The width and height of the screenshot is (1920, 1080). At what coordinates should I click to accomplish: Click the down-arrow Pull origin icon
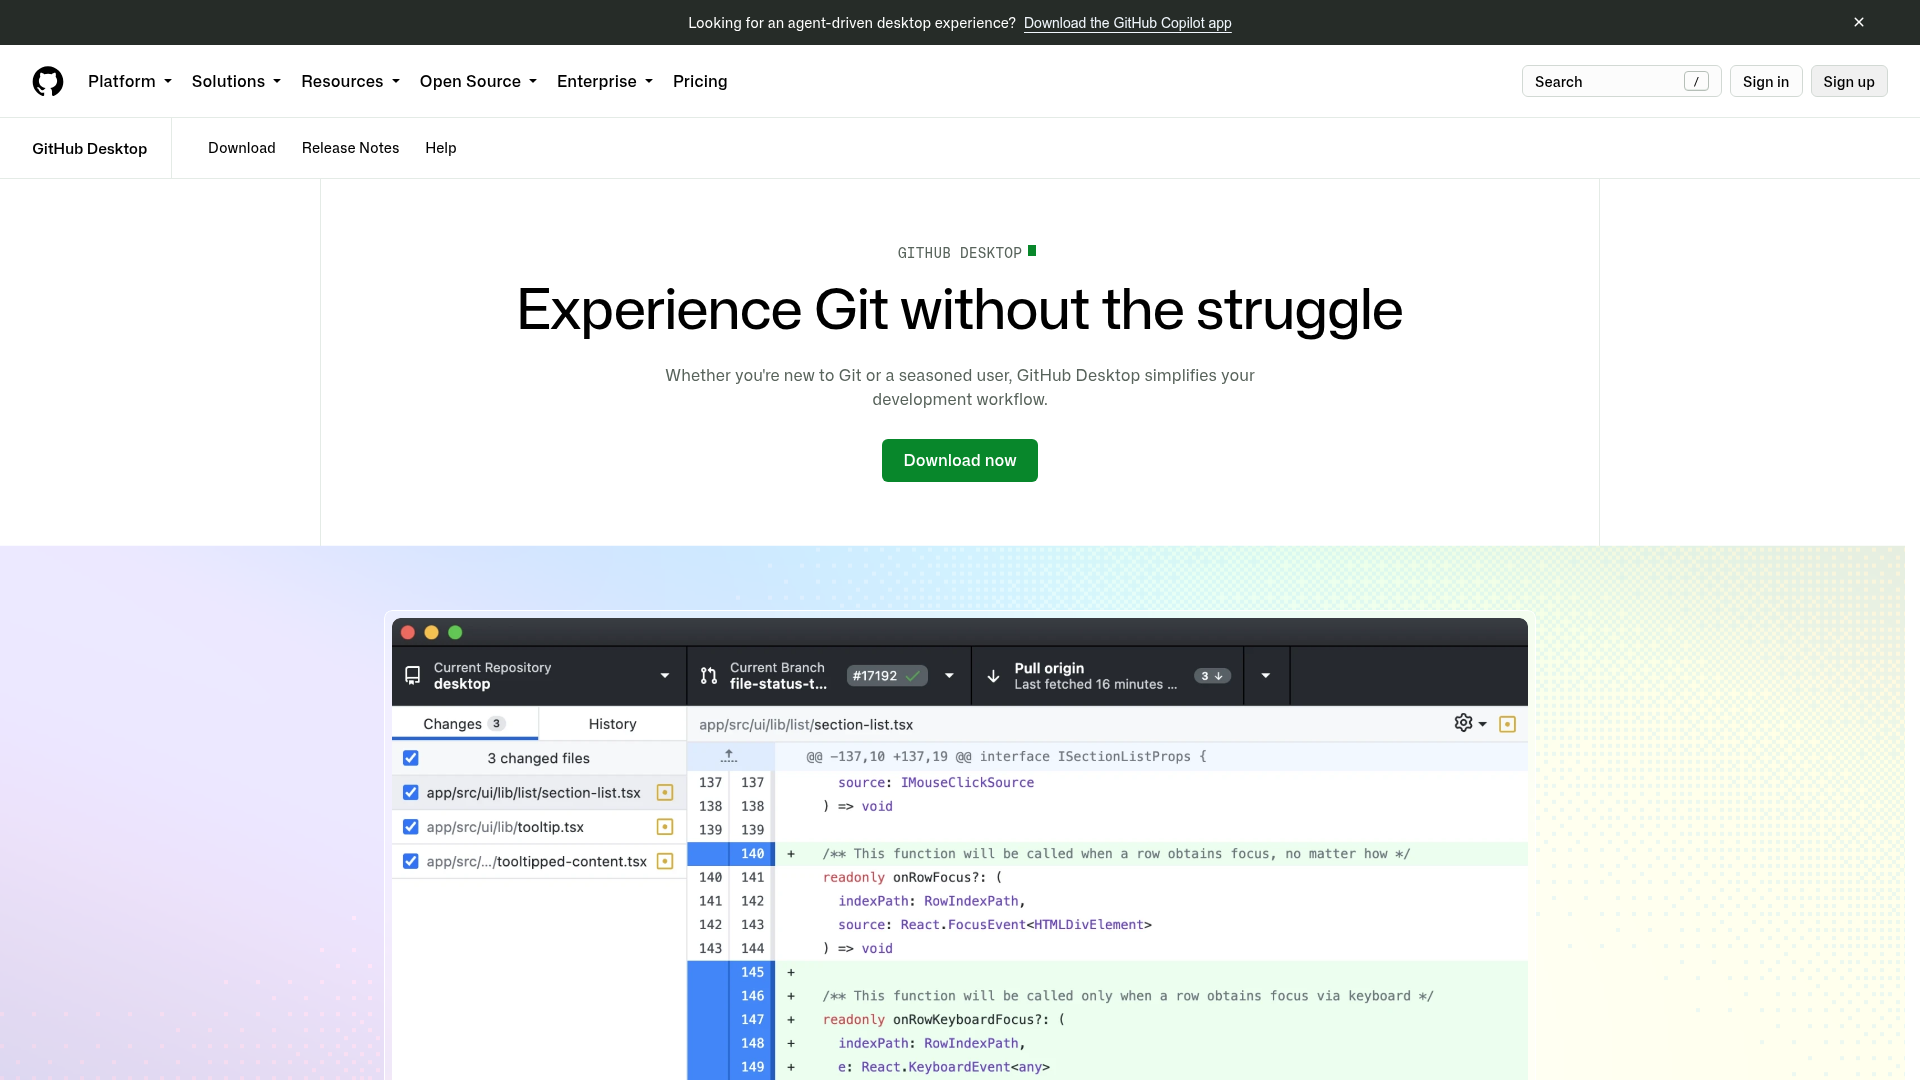[993, 676]
